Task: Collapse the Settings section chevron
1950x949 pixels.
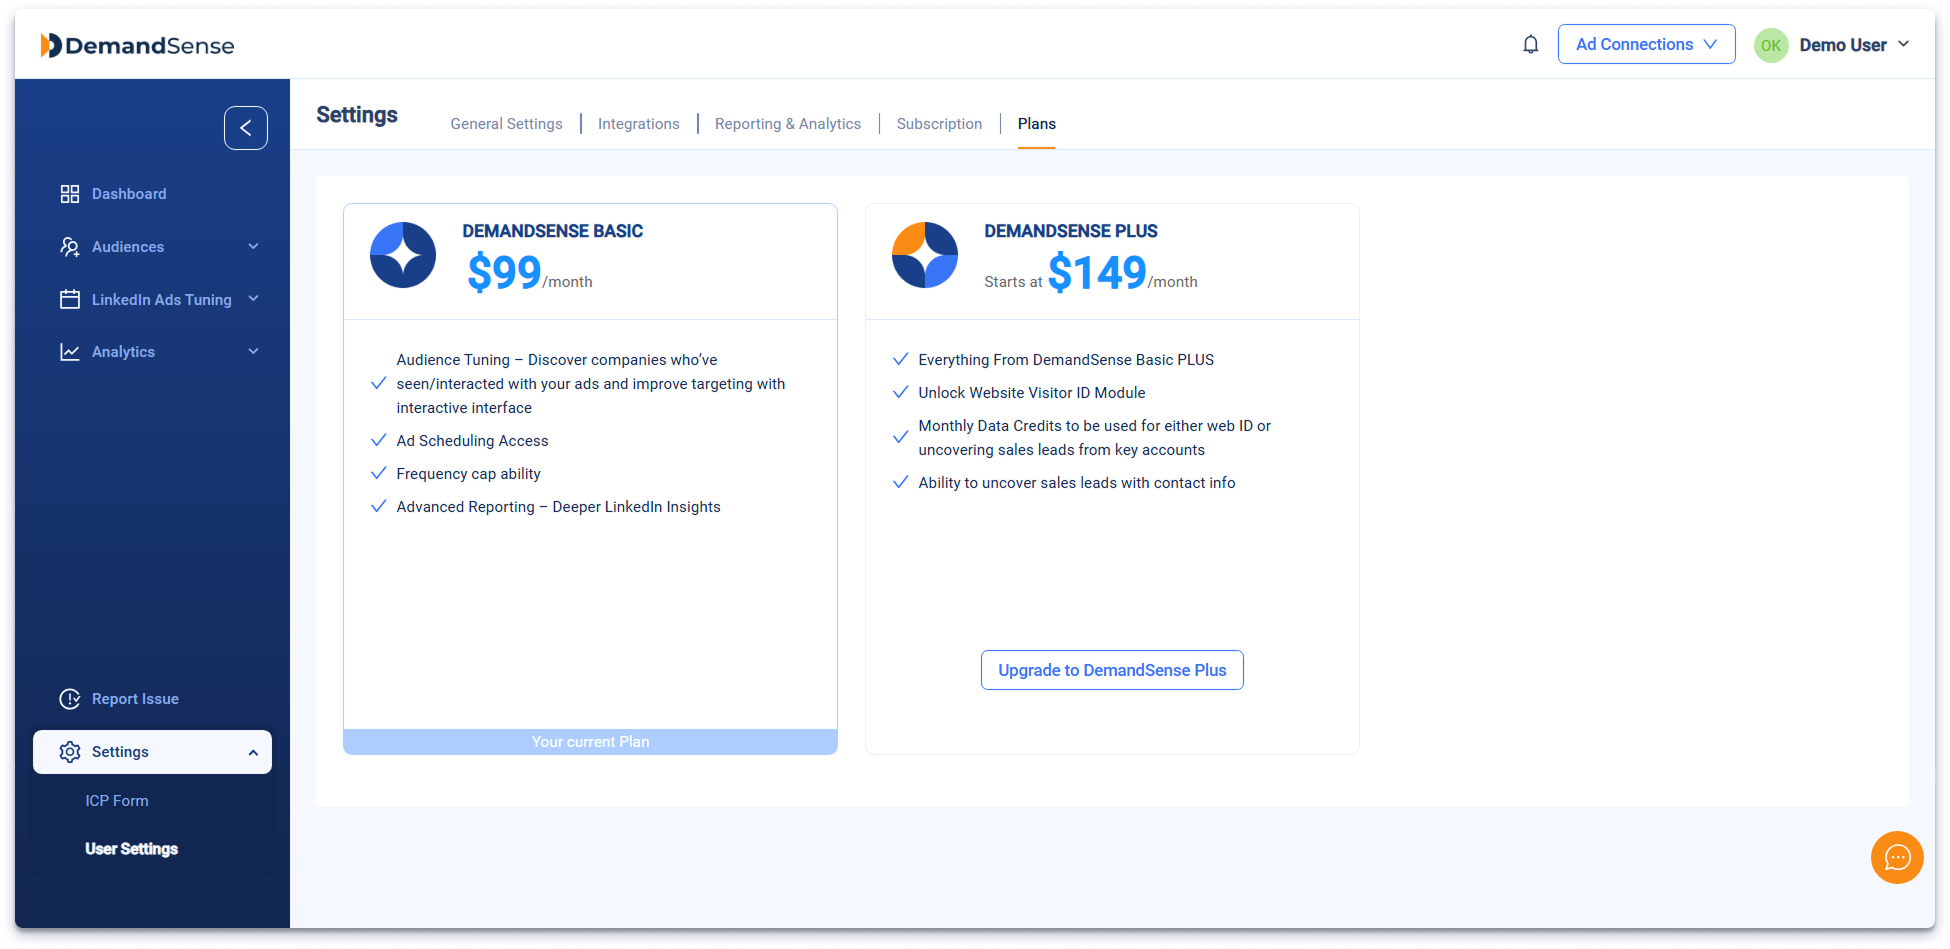Action: (x=253, y=752)
